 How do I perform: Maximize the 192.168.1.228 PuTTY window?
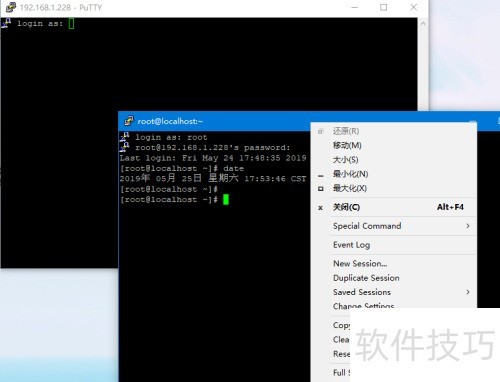(384, 7)
